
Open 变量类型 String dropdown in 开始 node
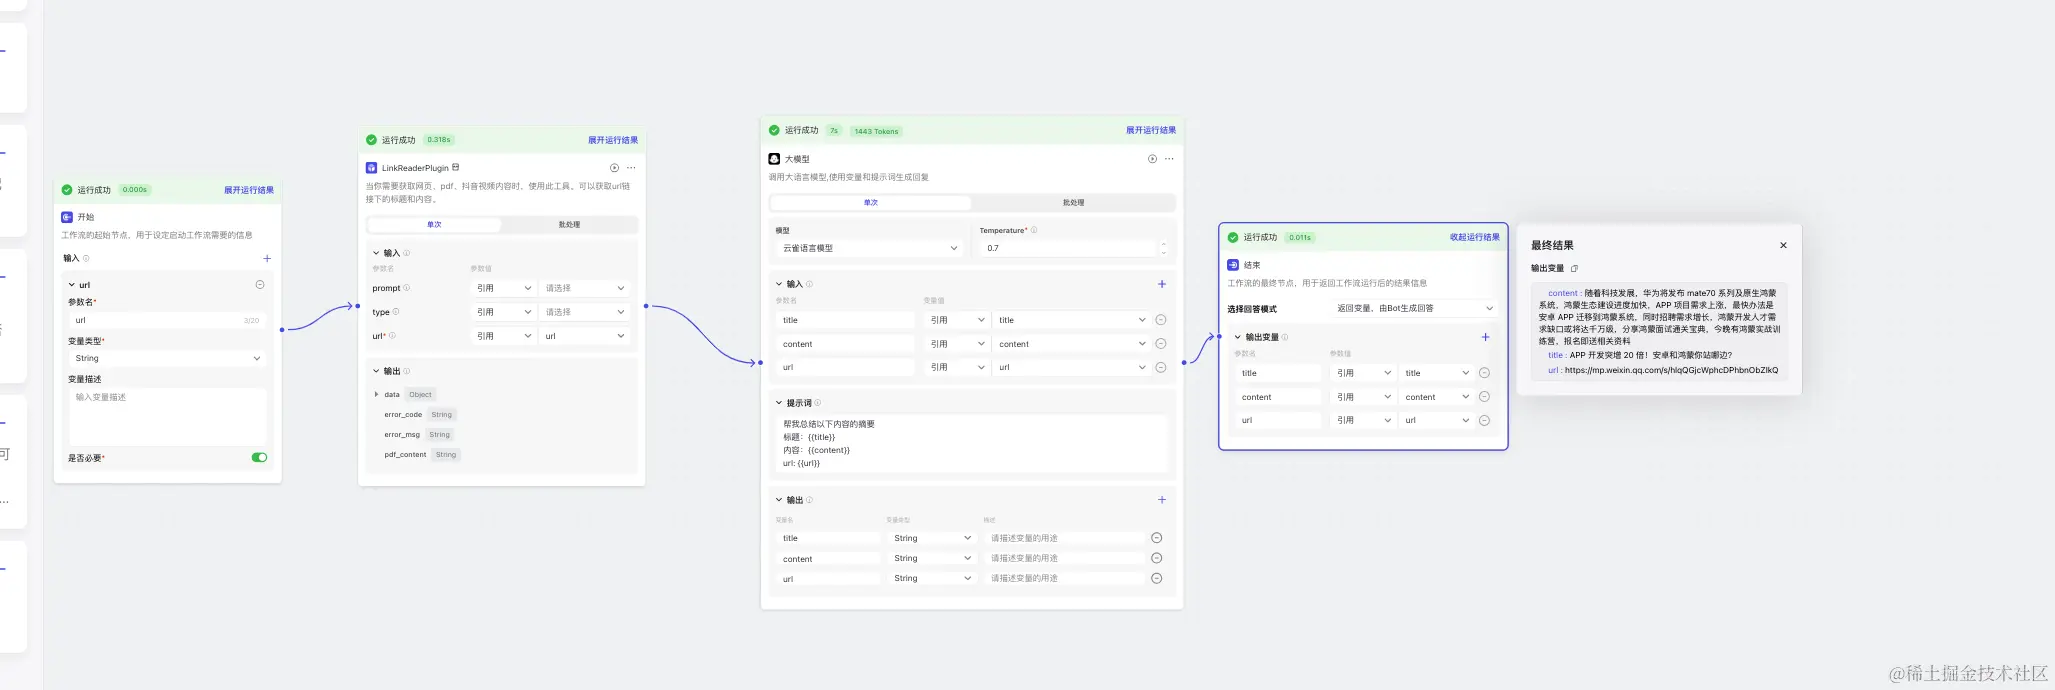tap(167, 358)
